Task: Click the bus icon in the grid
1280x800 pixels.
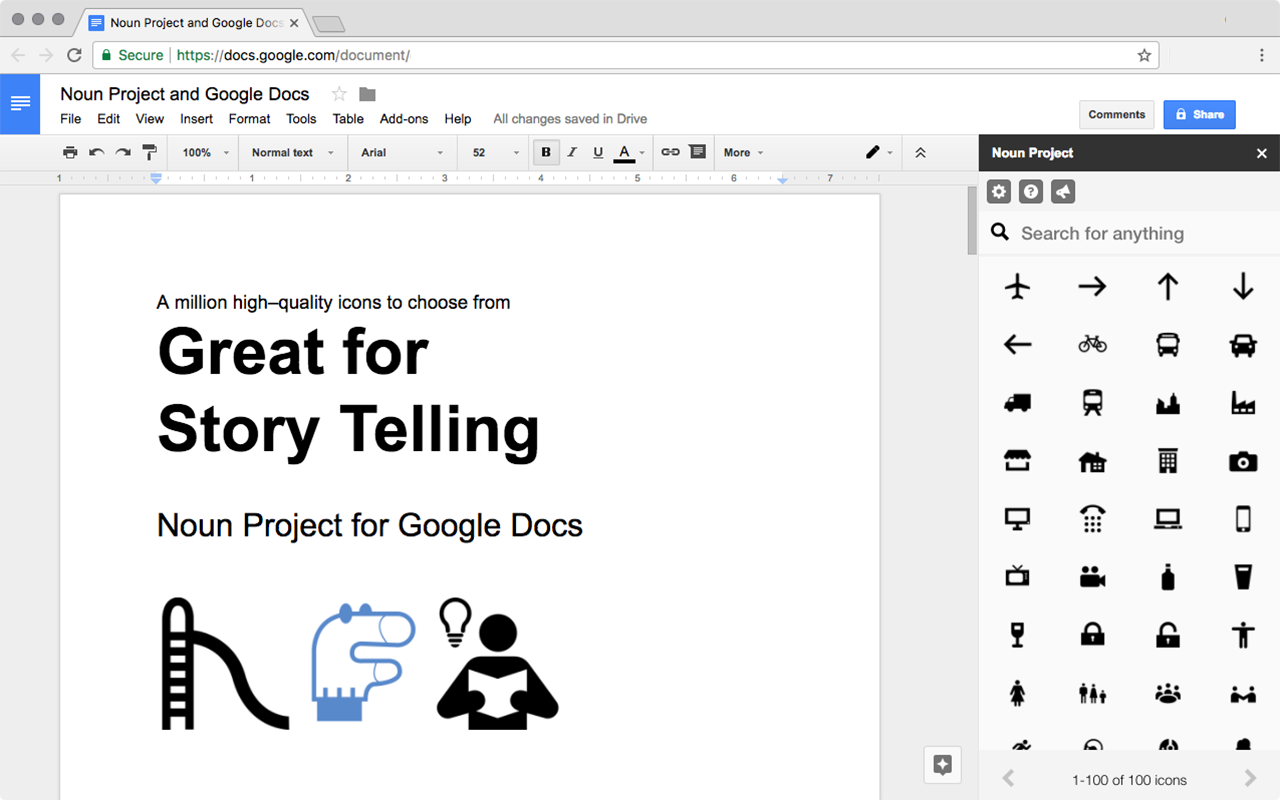Action: click(x=1167, y=345)
